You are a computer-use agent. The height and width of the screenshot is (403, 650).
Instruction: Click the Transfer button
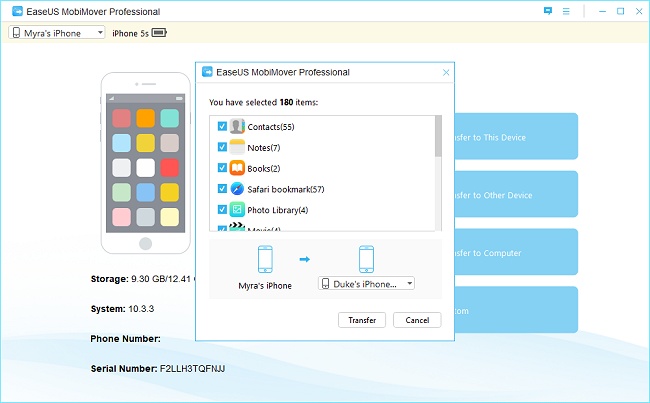[362, 320]
